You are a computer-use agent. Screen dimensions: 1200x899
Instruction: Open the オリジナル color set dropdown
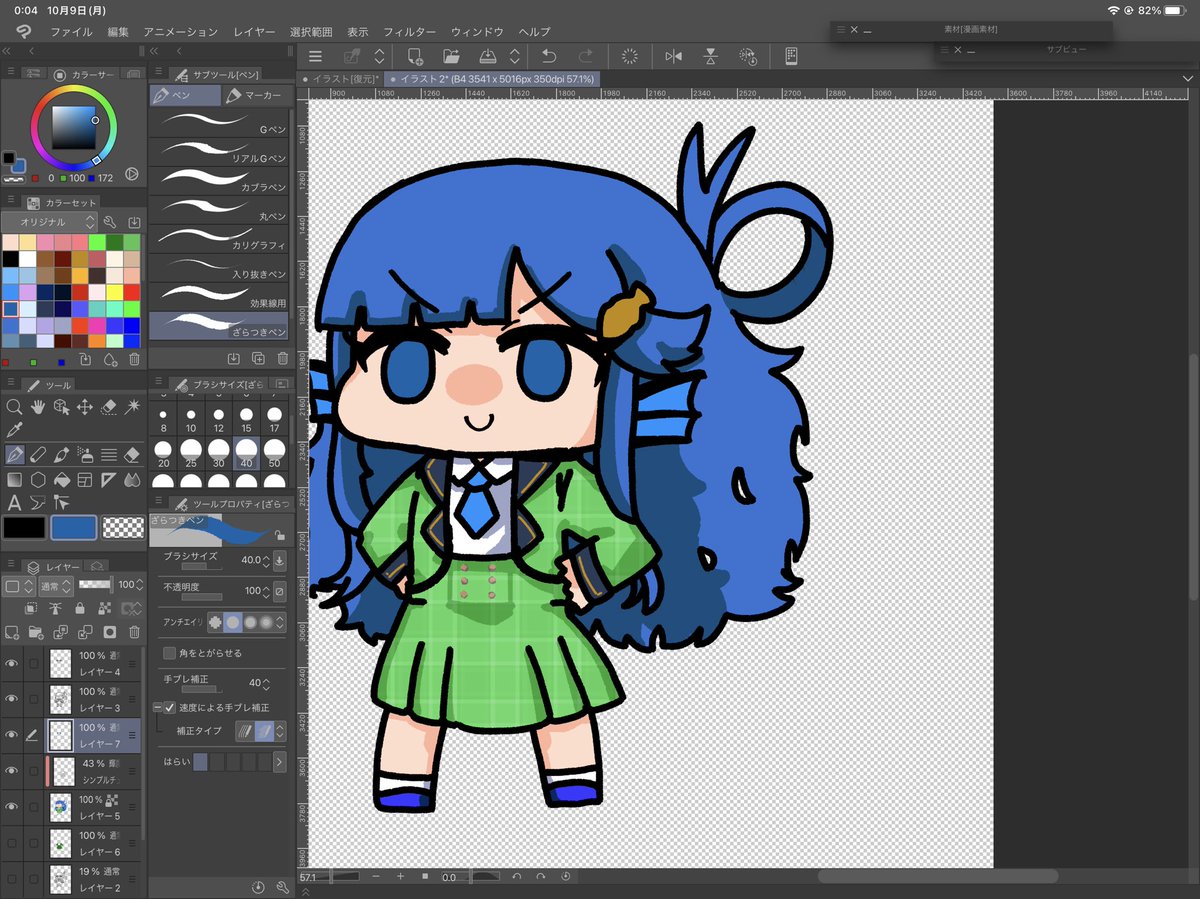48,222
